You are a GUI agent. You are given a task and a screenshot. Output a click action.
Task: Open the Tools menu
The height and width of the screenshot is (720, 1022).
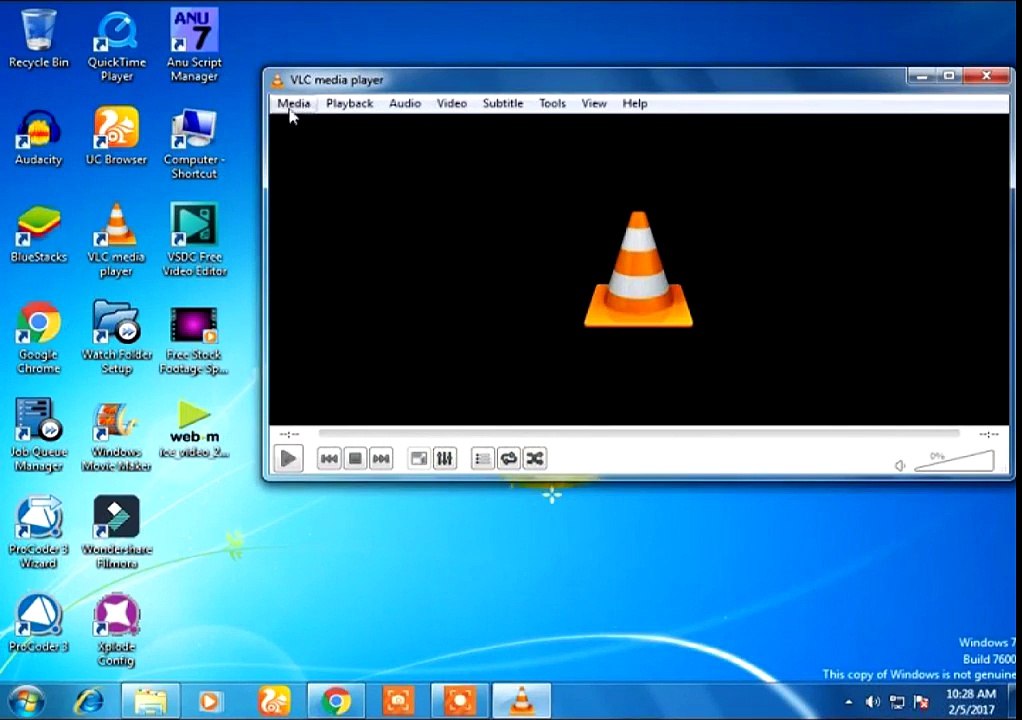click(x=552, y=104)
